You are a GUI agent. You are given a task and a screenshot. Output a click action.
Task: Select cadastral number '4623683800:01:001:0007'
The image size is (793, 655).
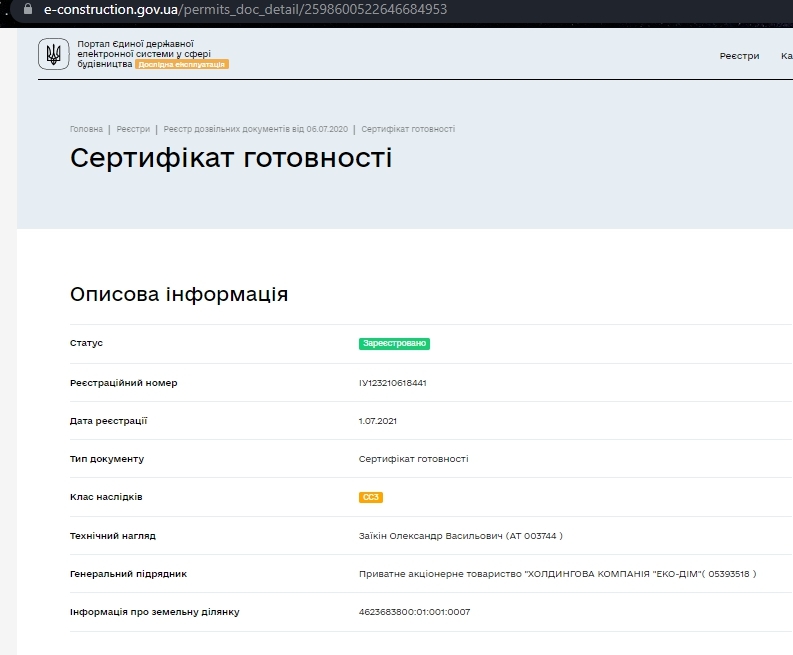[414, 612]
